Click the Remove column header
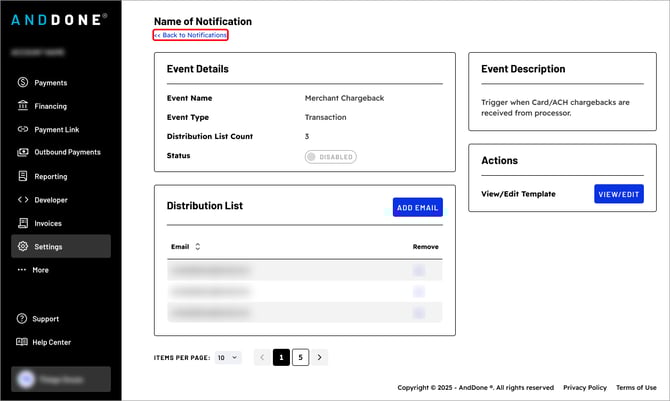Viewport: 670px width, 401px height. (x=426, y=247)
